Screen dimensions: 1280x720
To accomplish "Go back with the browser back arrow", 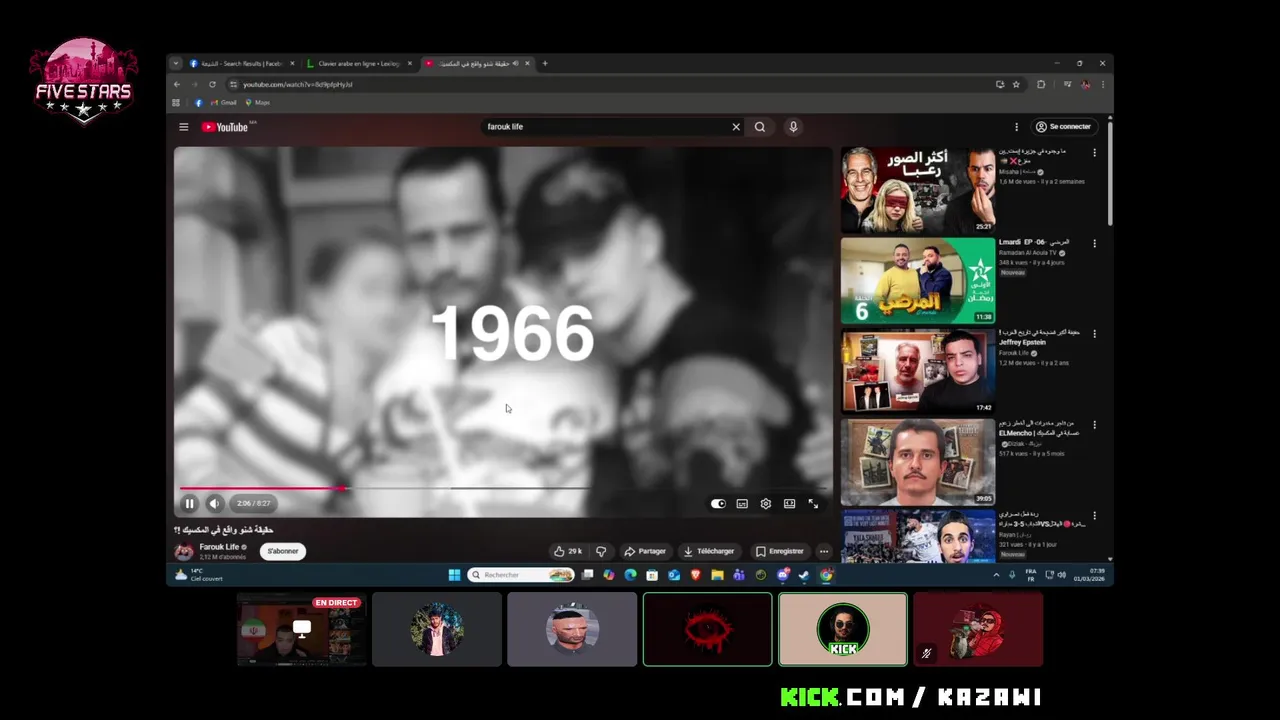I will pos(177,84).
